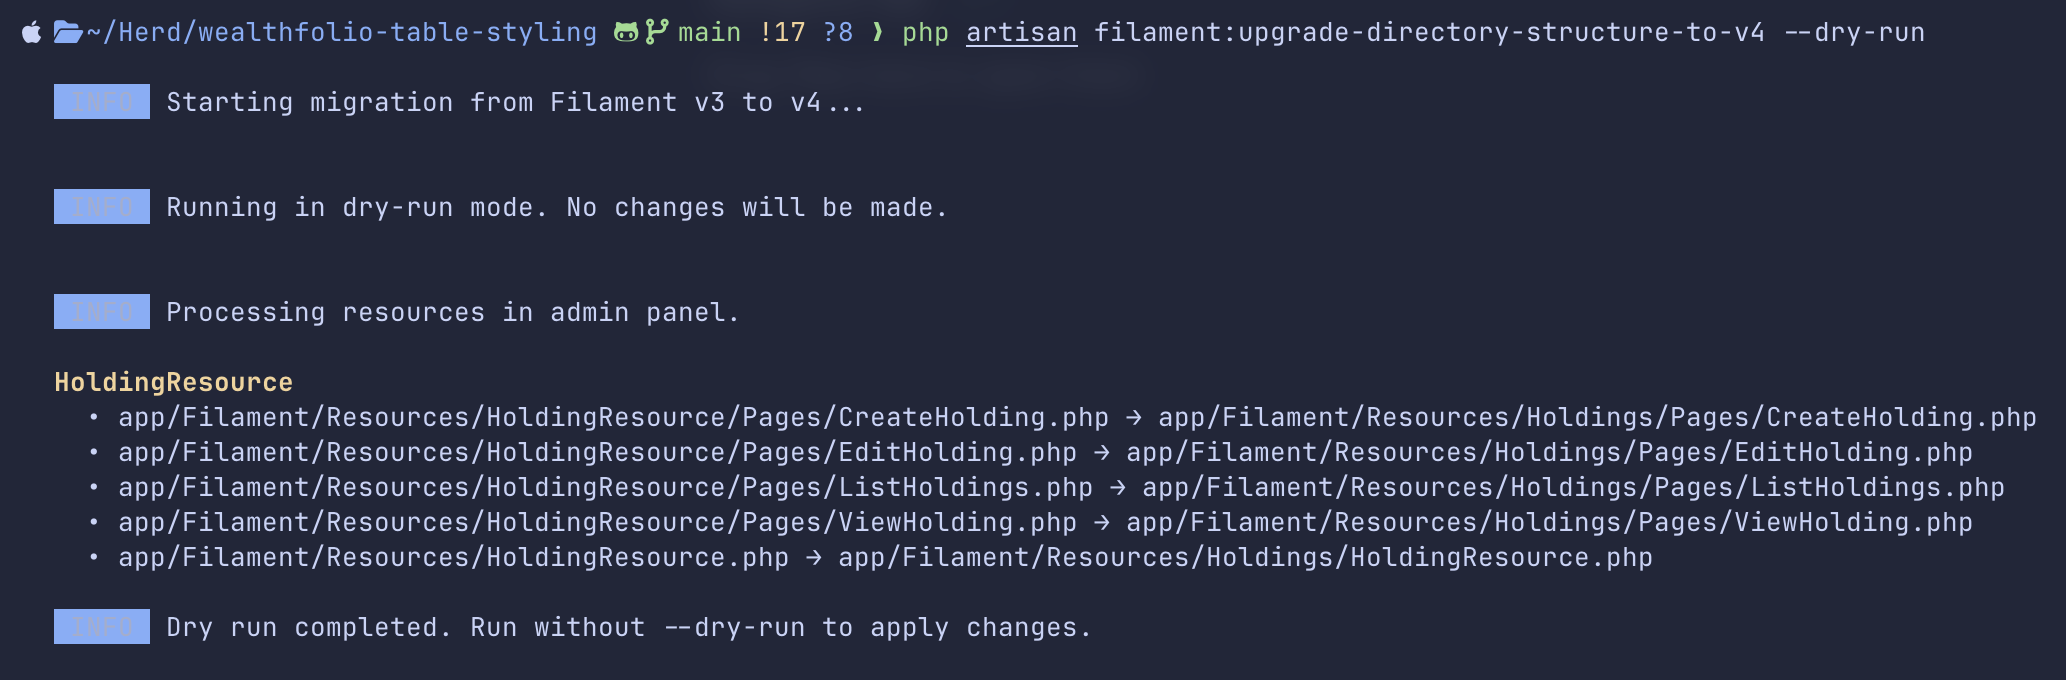Click the !17 modified files indicator

[x=781, y=33]
